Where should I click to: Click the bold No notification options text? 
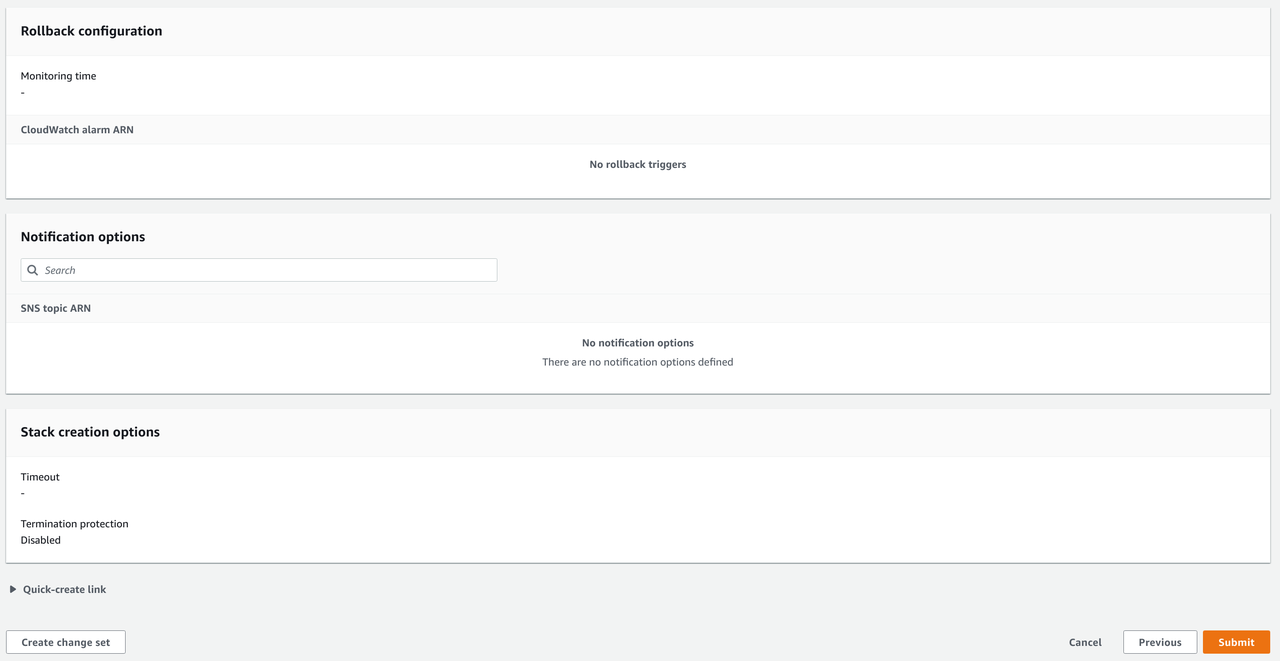[638, 343]
